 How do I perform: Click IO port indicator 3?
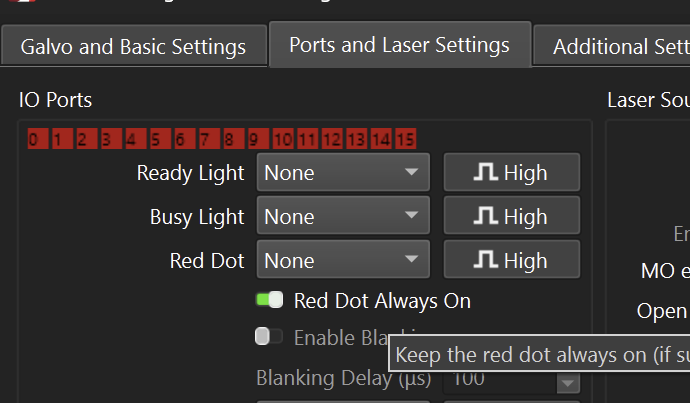(106, 140)
